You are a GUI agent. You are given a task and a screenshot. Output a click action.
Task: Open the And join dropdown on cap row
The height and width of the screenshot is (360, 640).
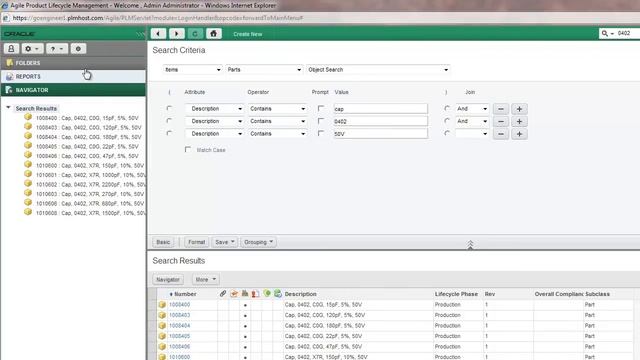click(x=472, y=109)
